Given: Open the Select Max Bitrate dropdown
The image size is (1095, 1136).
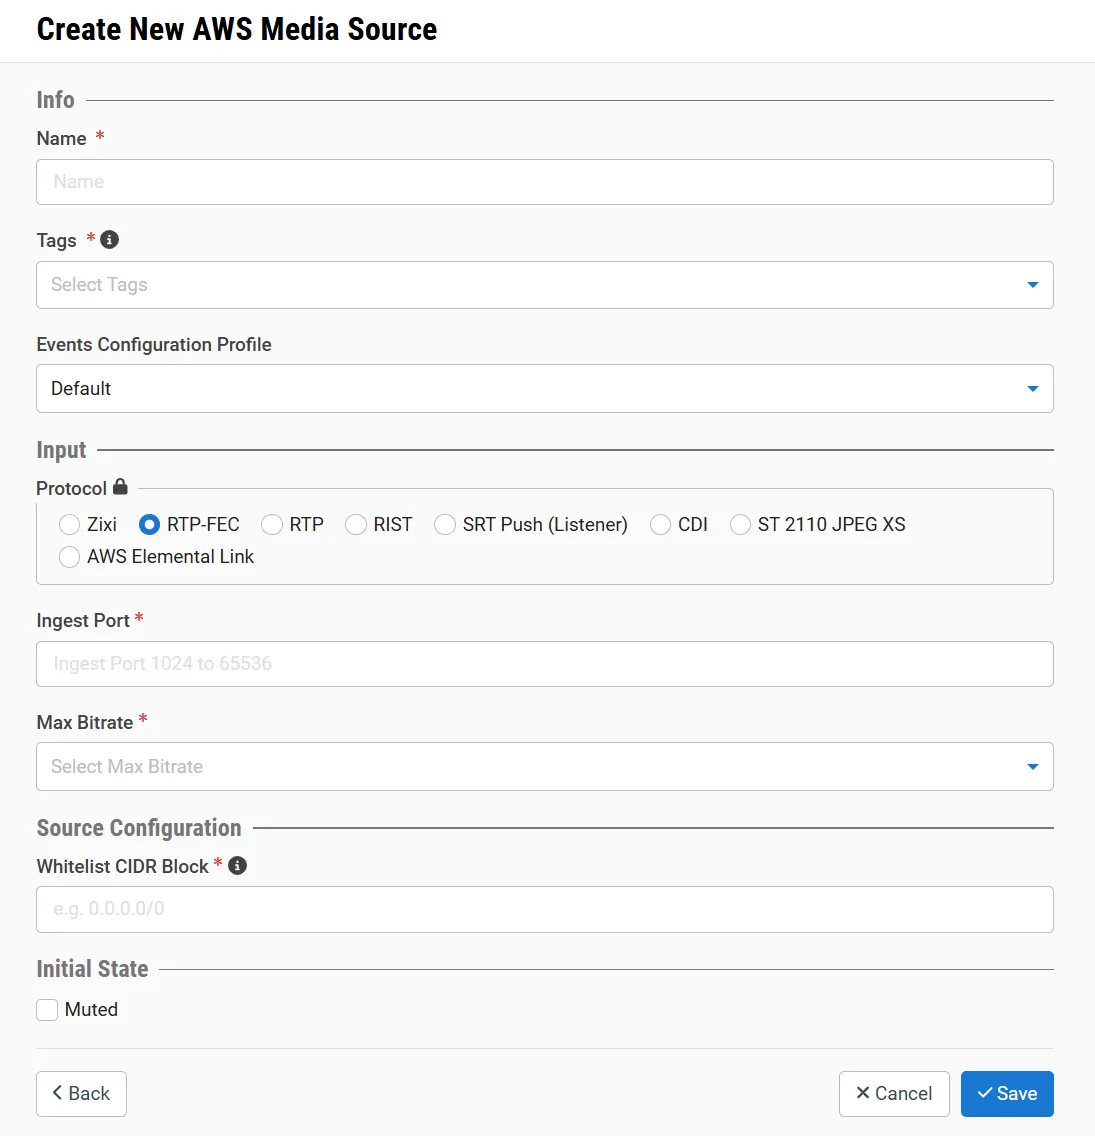Looking at the screenshot, I should (x=545, y=767).
